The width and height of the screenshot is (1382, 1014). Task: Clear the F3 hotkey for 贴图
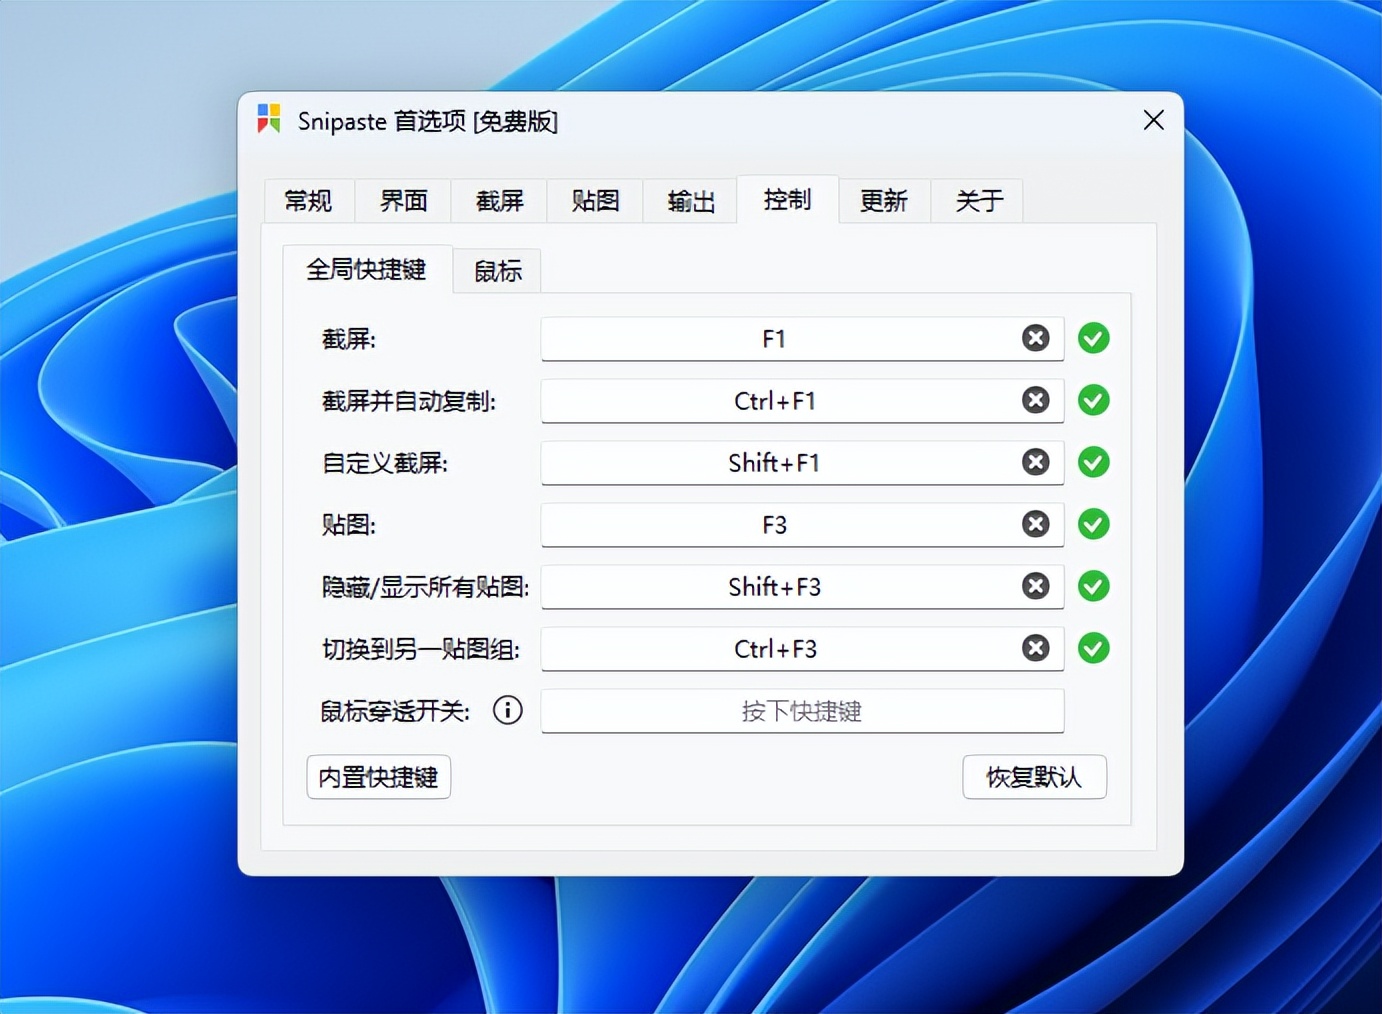coord(1035,524)
